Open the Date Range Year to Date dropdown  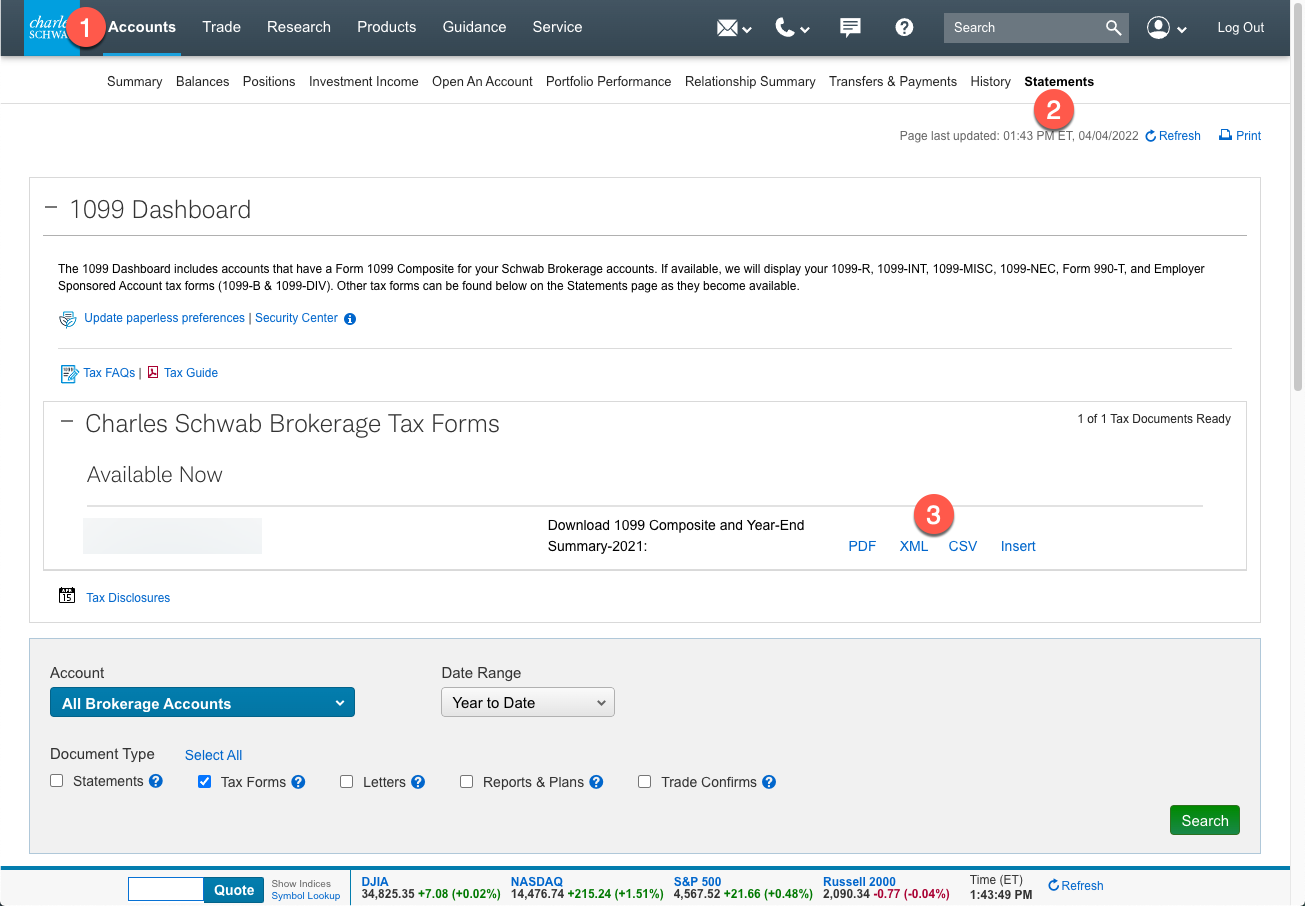pos(528,703)
